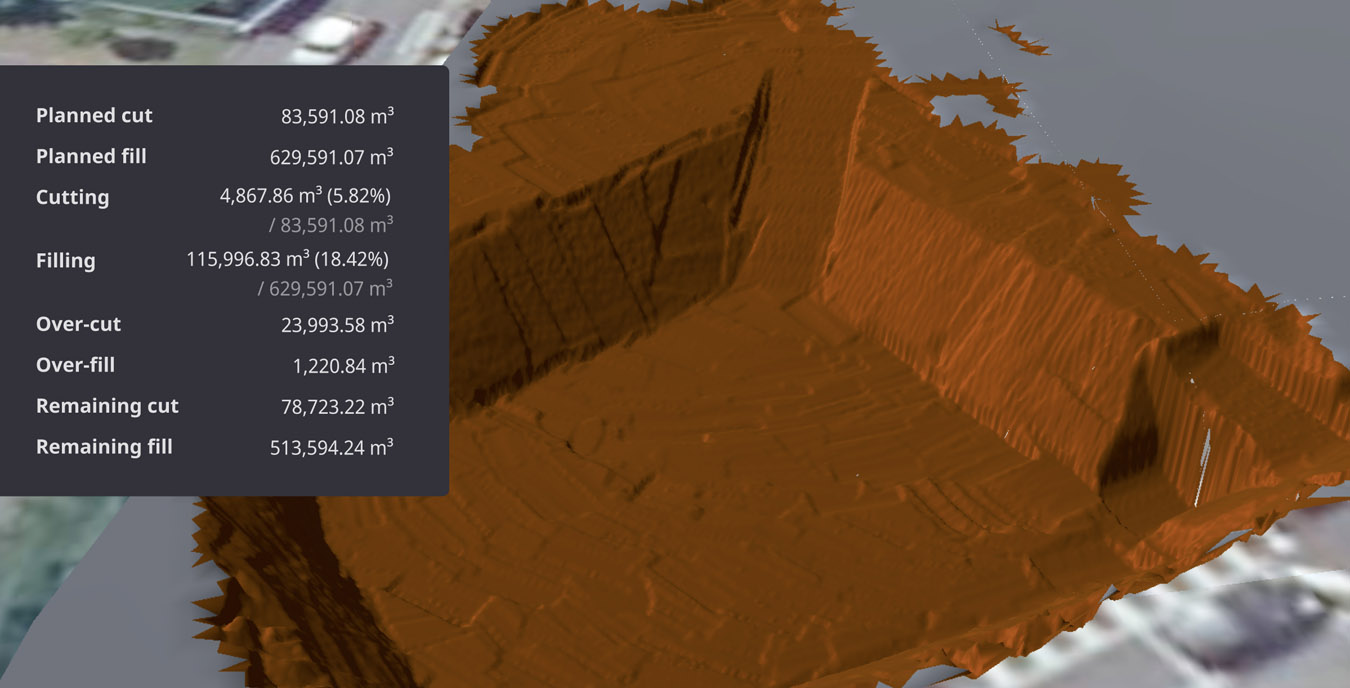1350x688 pixels.
Task: Select the 513,594.24 m³ remaining fill value
Action: pos(331,447)
